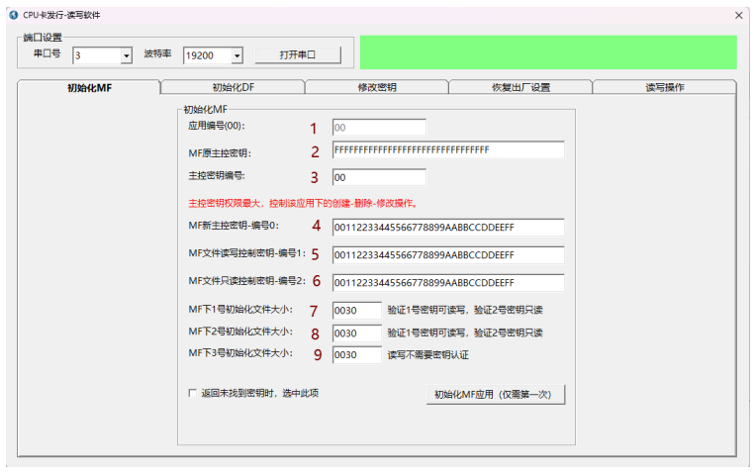Close the CPU卡发行 window
The height and width of the screenshot is (473, 754).
click(738, 15)
